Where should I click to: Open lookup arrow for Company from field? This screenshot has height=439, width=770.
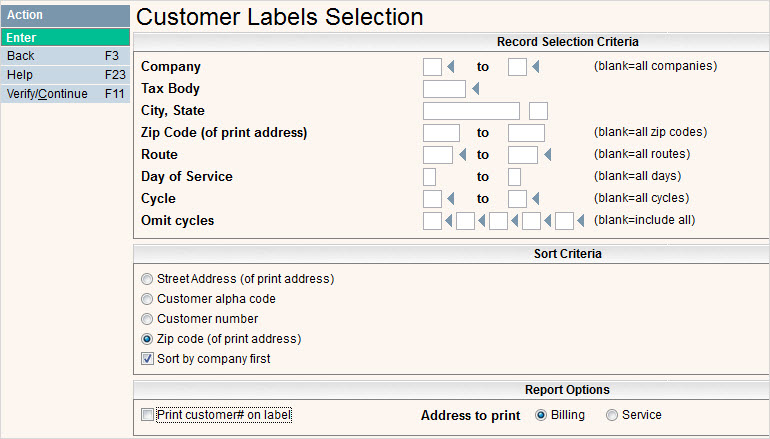click(450, 67)
